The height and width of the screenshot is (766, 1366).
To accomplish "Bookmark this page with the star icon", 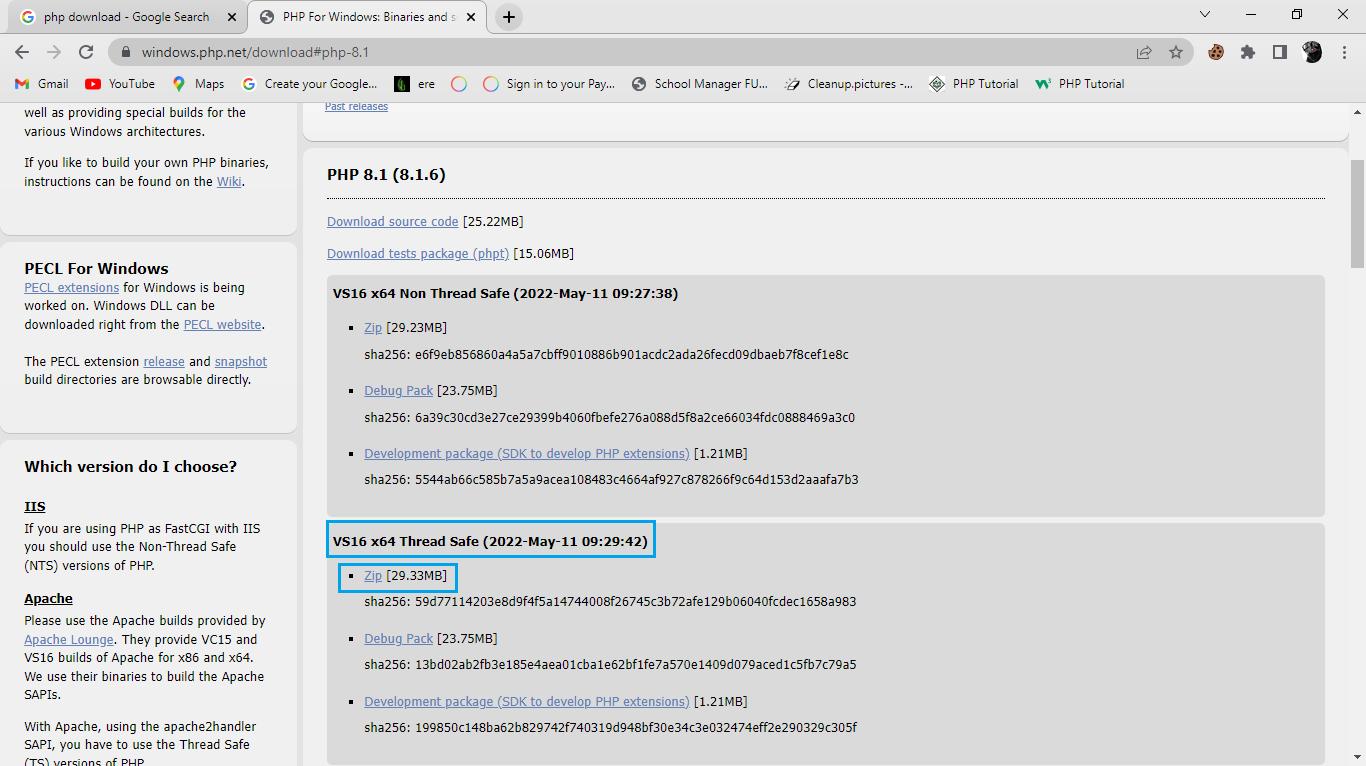I will click(x=1176, y=52).
